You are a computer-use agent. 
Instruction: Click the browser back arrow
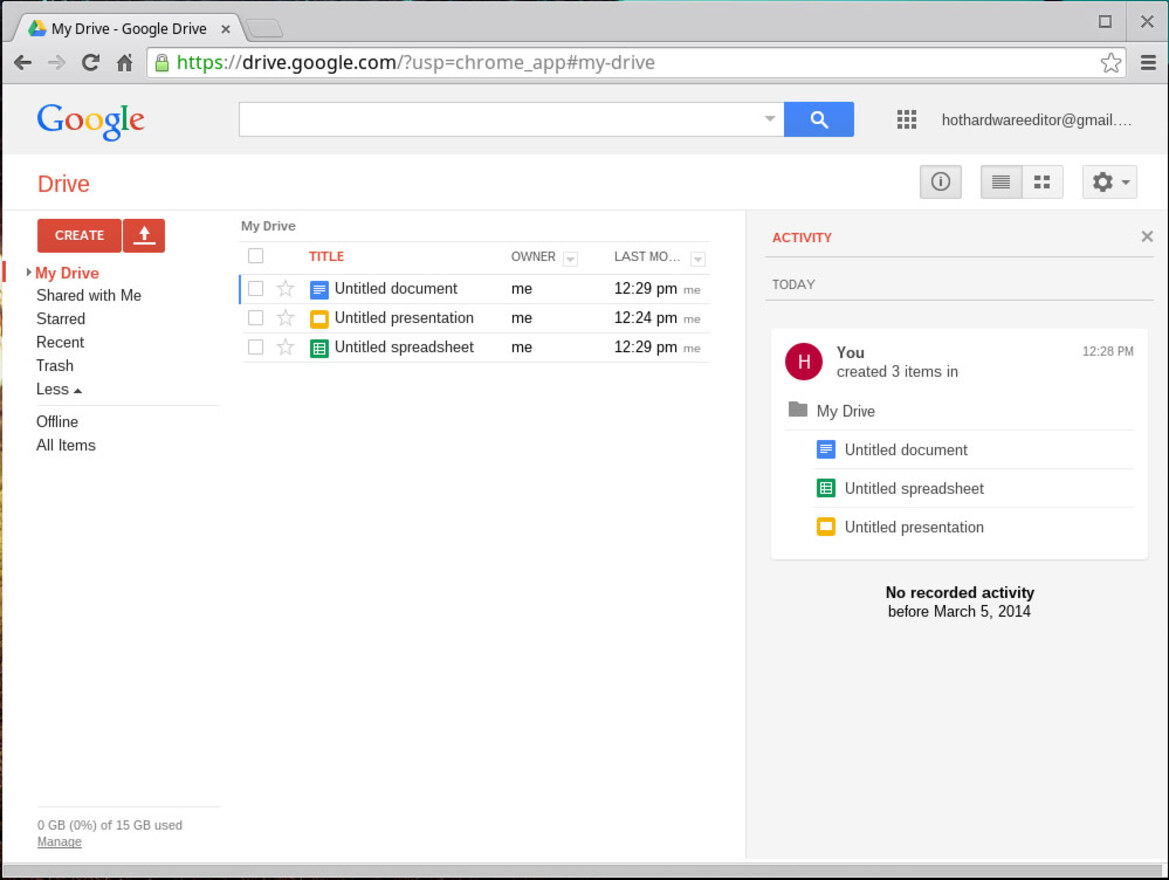click(23, 63)
